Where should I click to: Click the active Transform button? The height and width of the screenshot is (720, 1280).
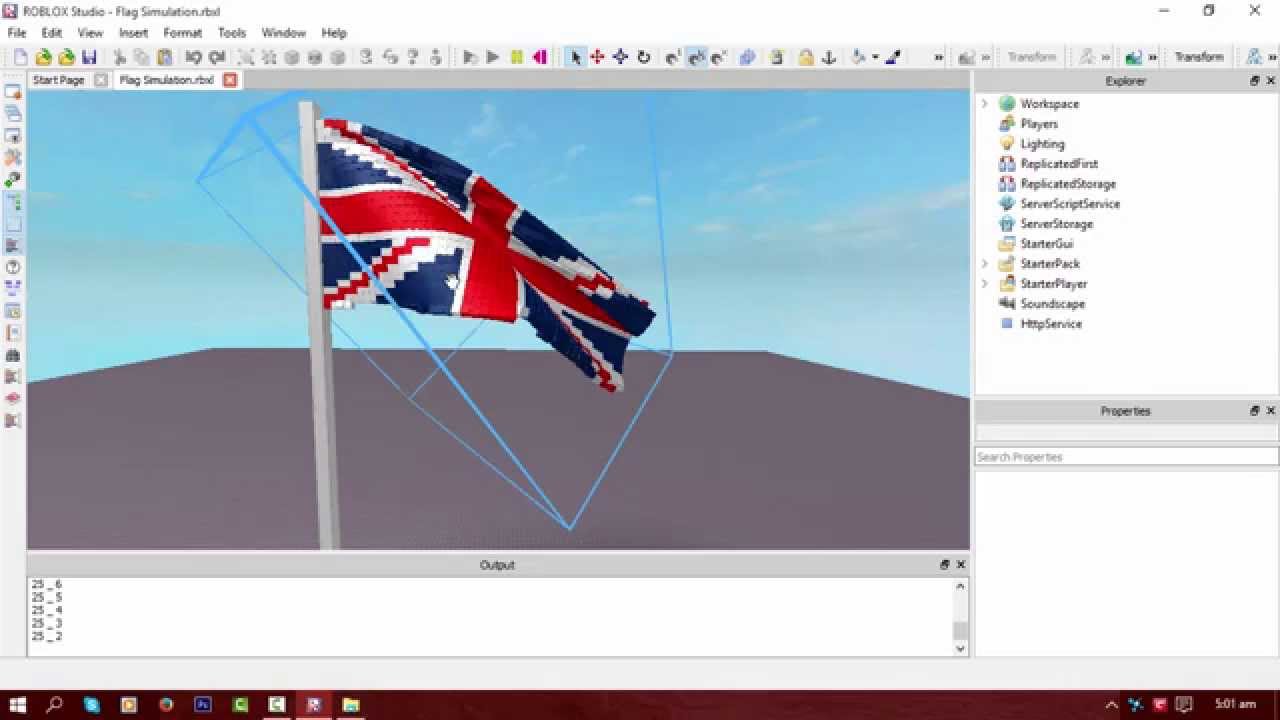tap(1199, 57)
